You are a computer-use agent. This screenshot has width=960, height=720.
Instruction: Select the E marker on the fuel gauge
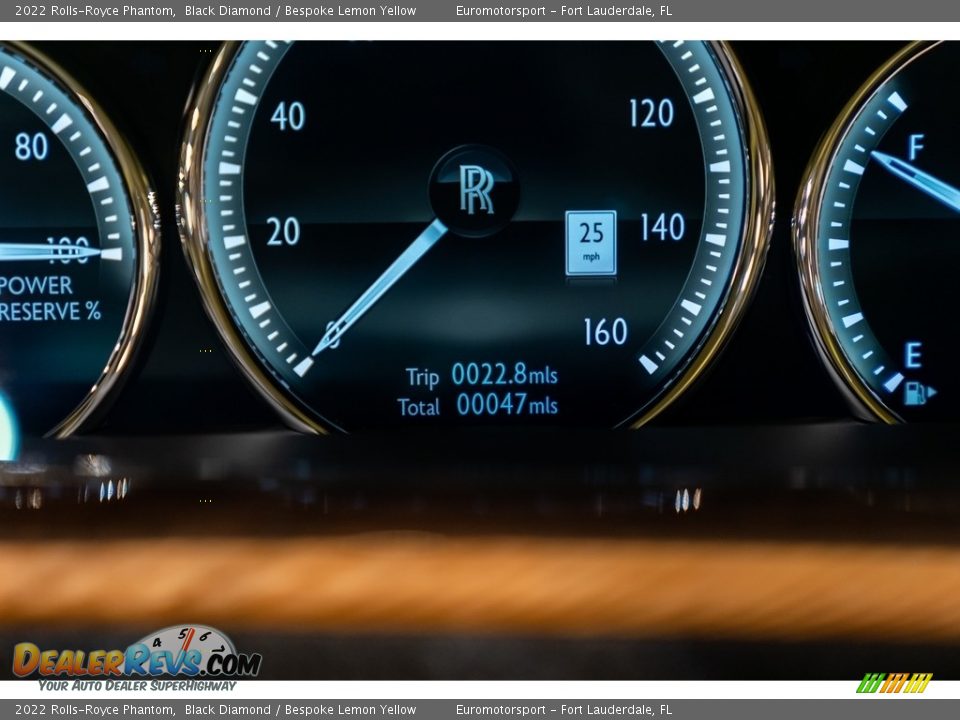911,352
